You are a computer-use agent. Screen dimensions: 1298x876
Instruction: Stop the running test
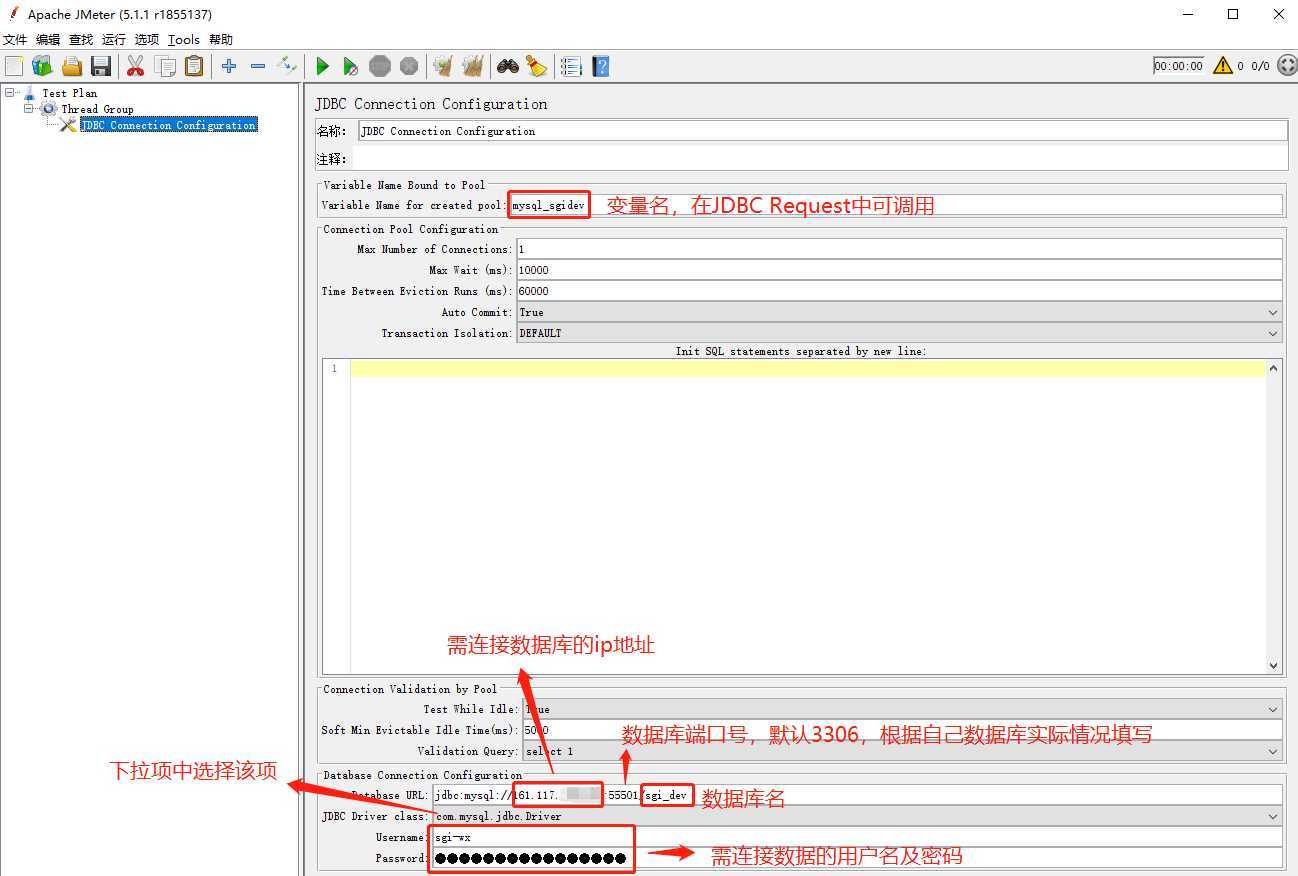pos(380,66)
